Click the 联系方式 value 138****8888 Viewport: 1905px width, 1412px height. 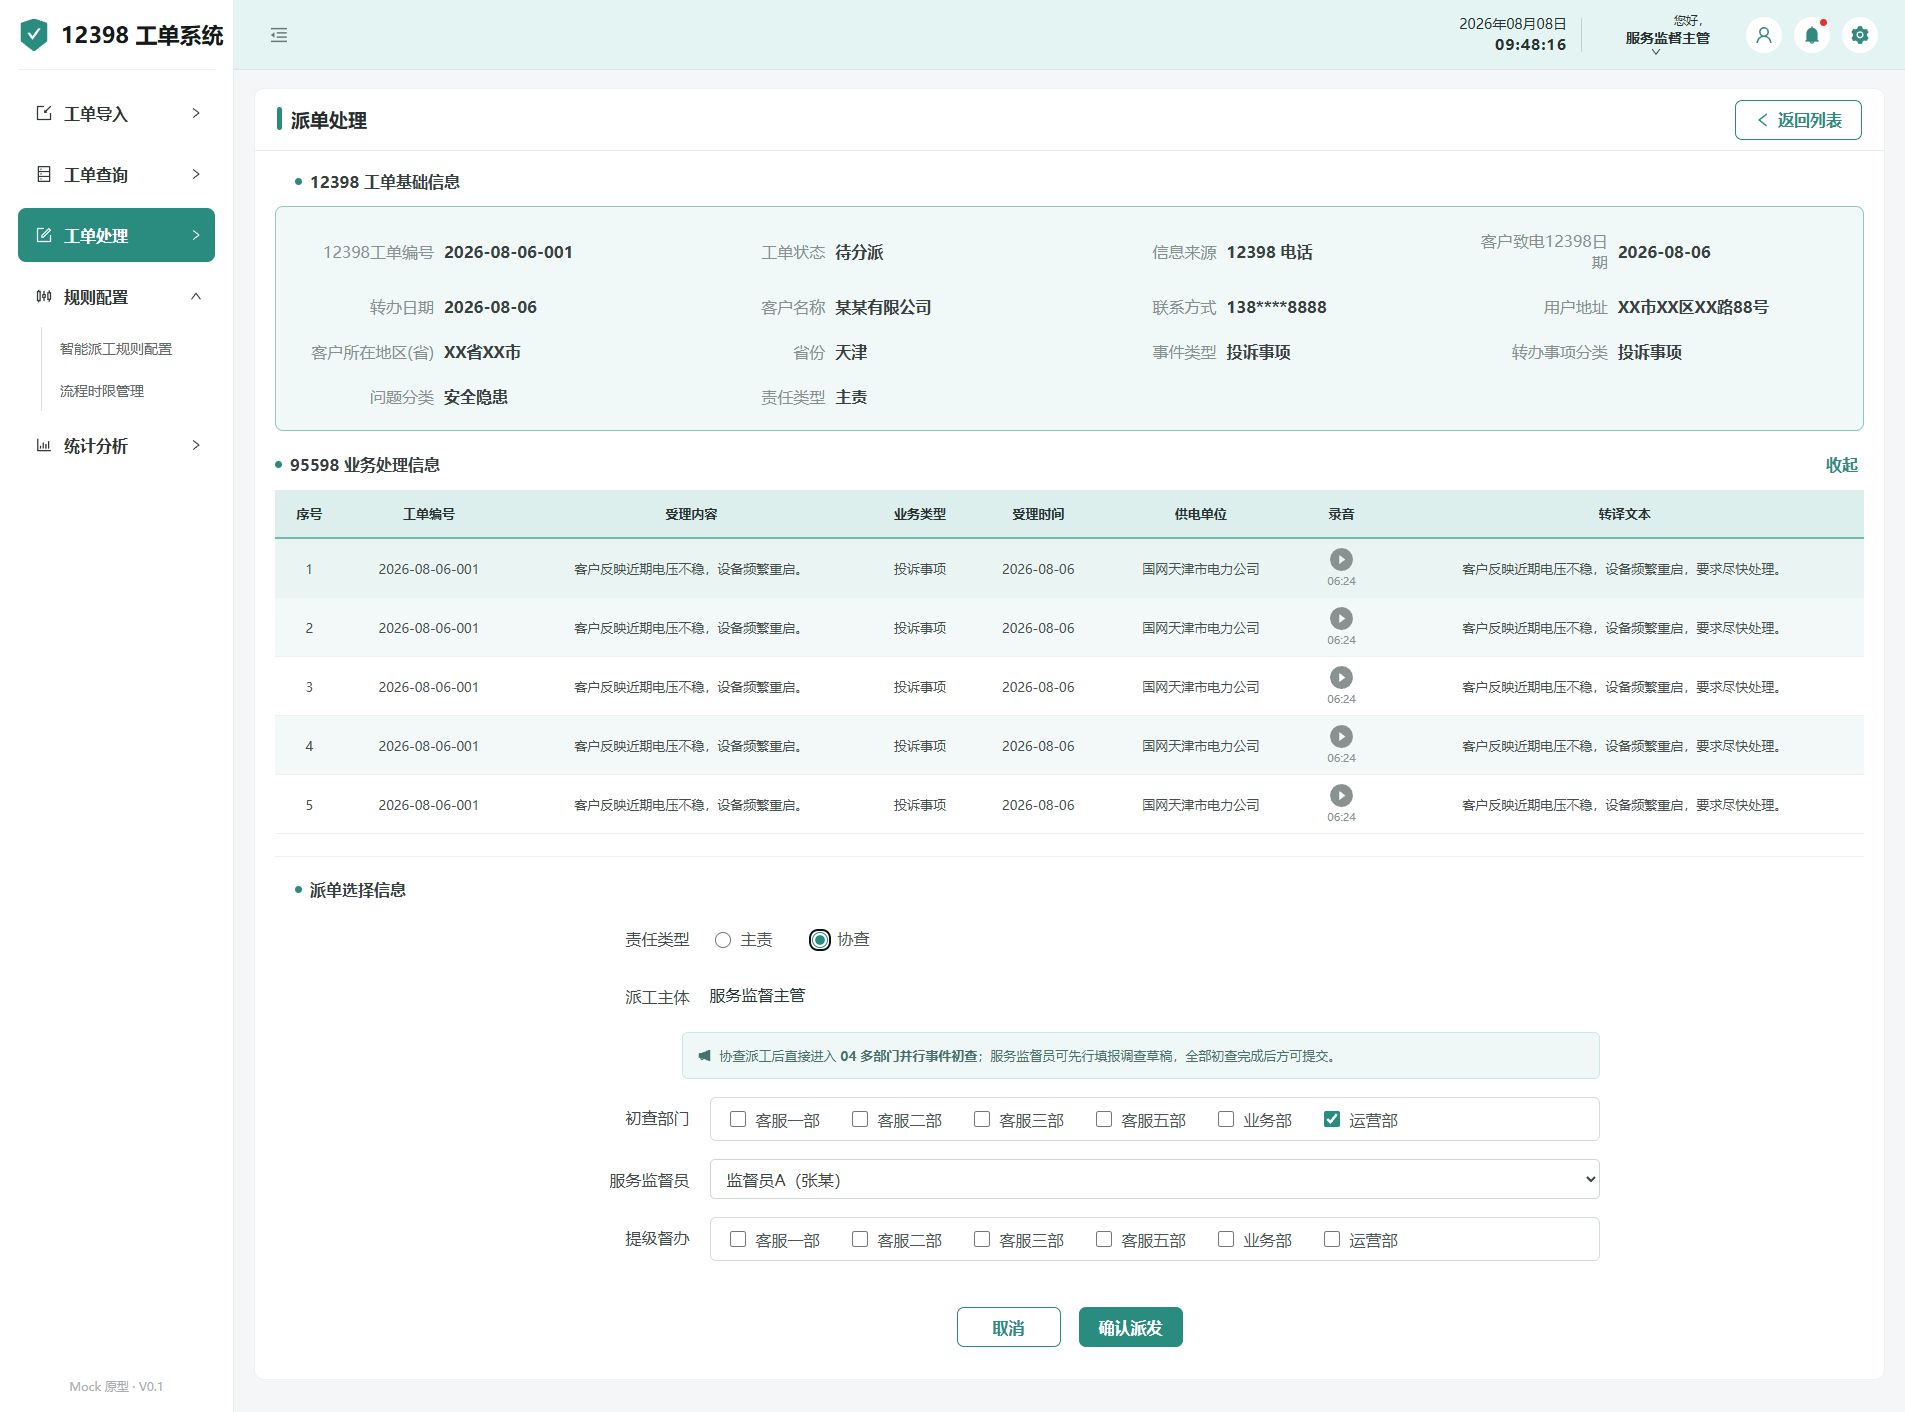tap(1276, 307)
